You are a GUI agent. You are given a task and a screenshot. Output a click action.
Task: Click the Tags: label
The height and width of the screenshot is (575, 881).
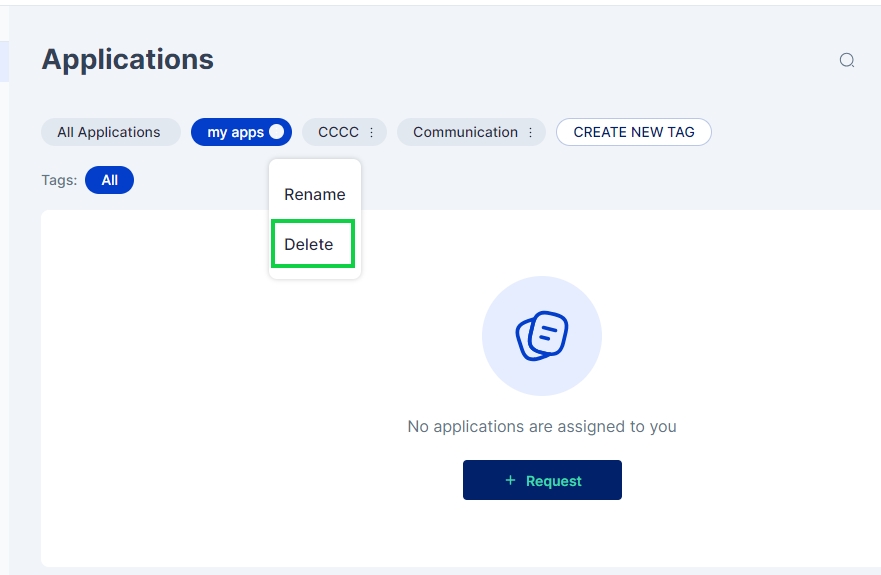point(59,180)
